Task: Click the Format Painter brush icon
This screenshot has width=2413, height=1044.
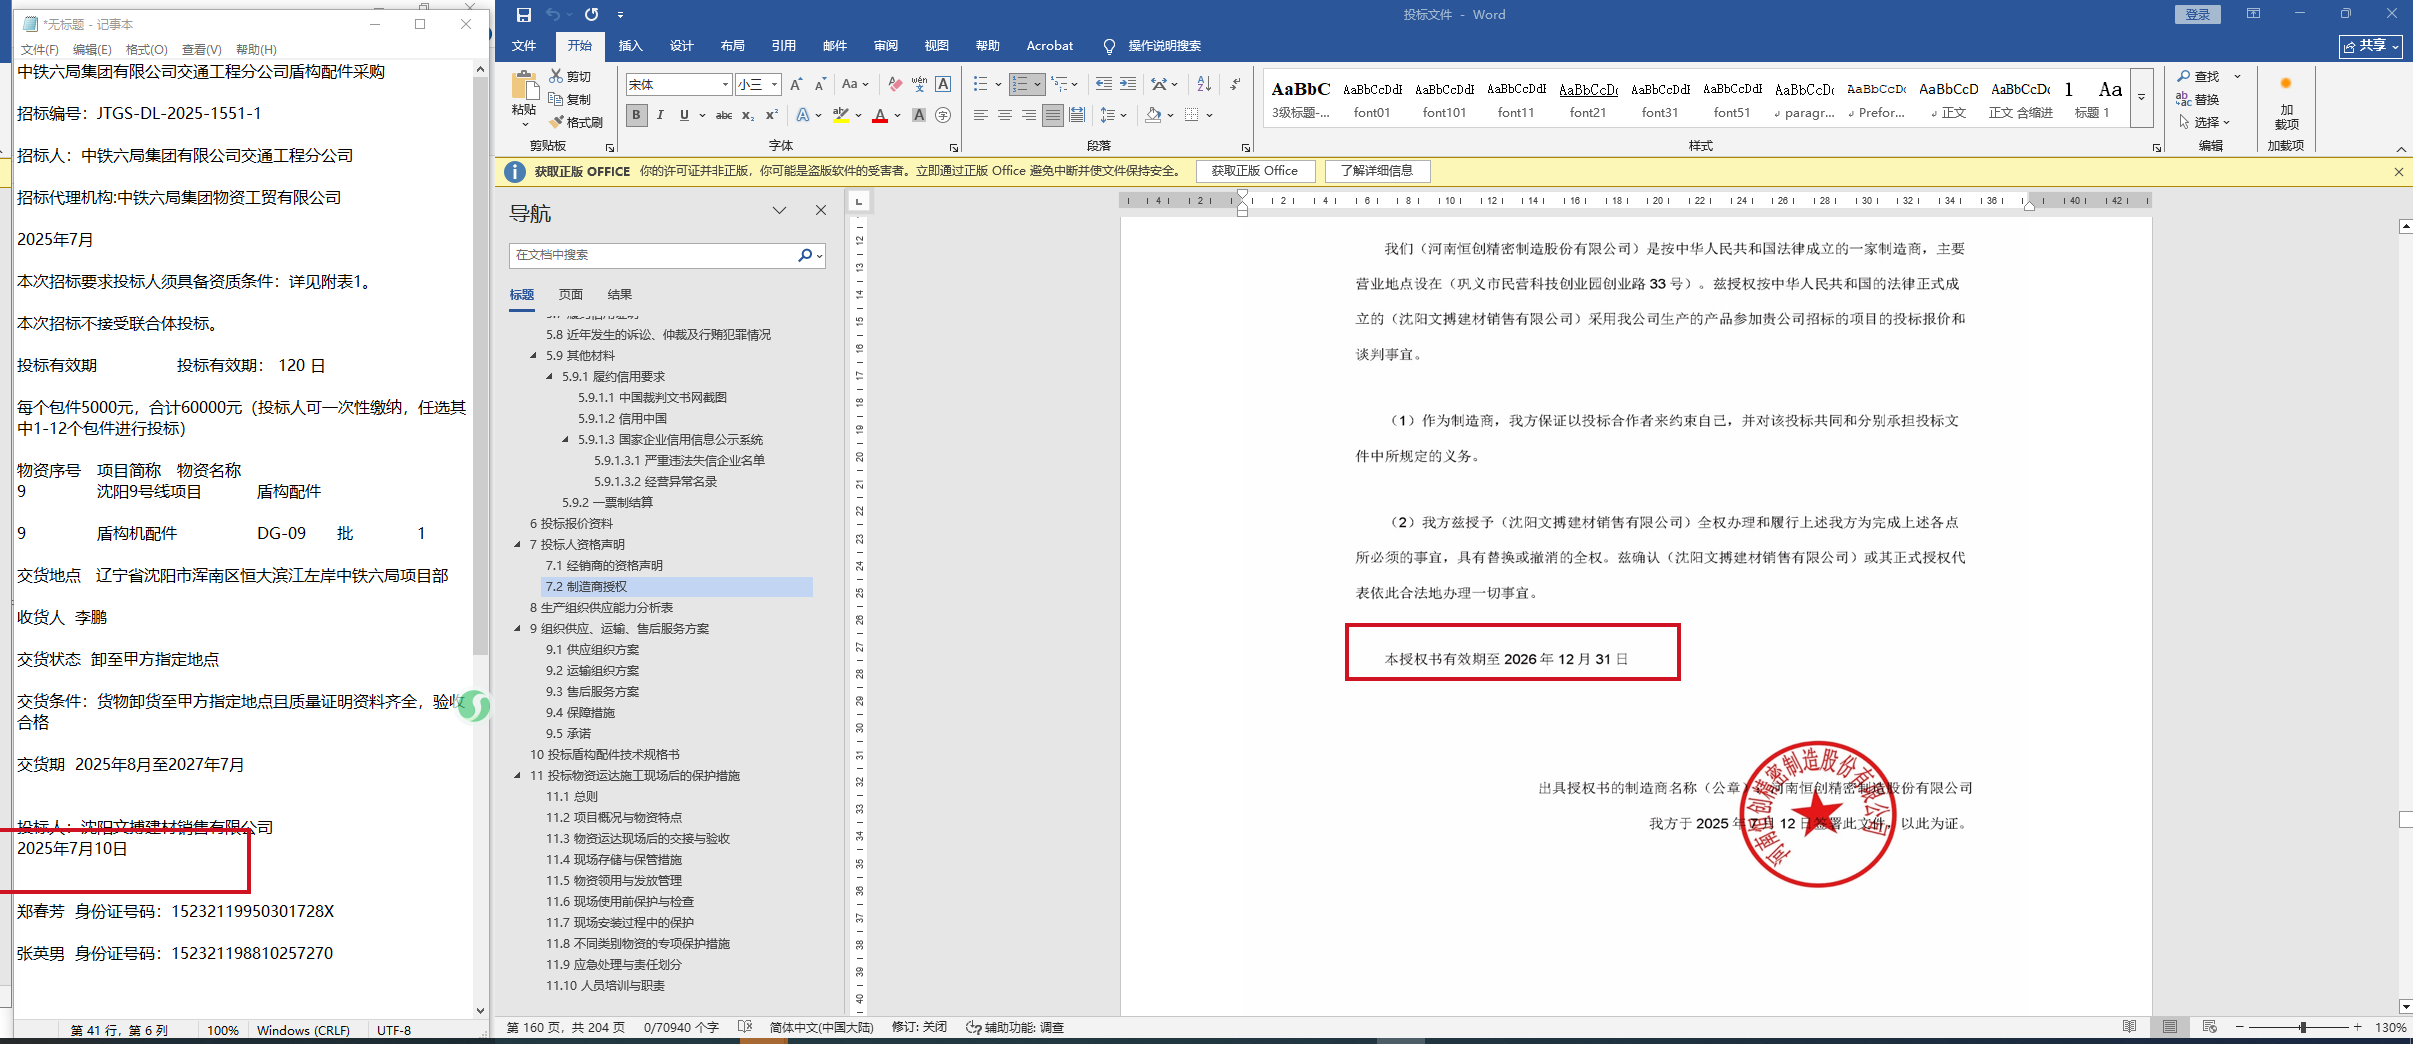Action: coord(556,122)
